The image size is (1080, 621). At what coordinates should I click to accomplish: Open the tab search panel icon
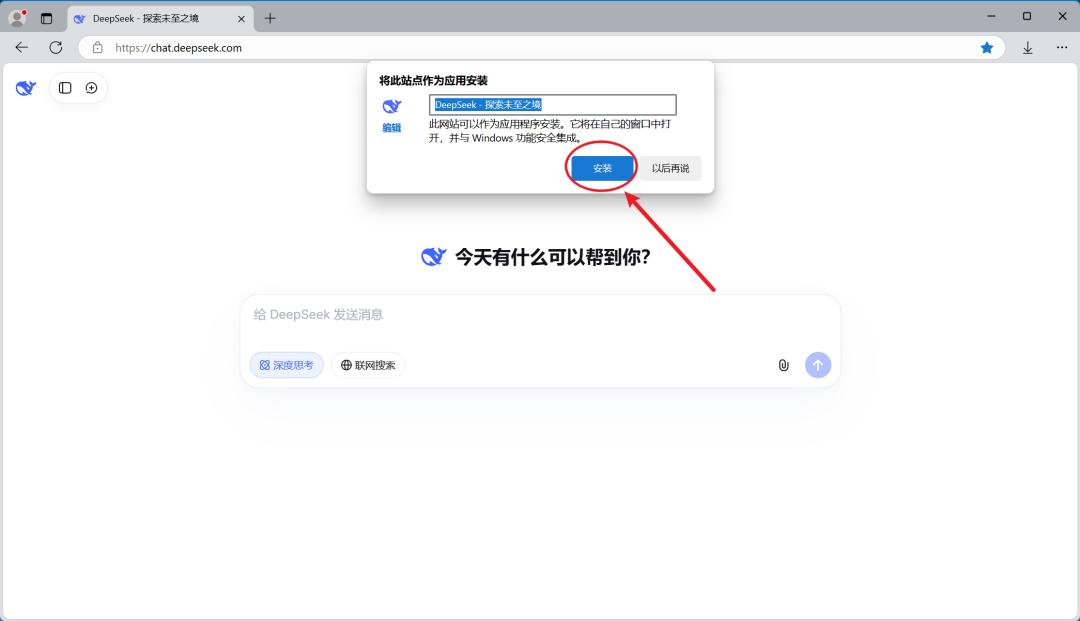[46, 16]
